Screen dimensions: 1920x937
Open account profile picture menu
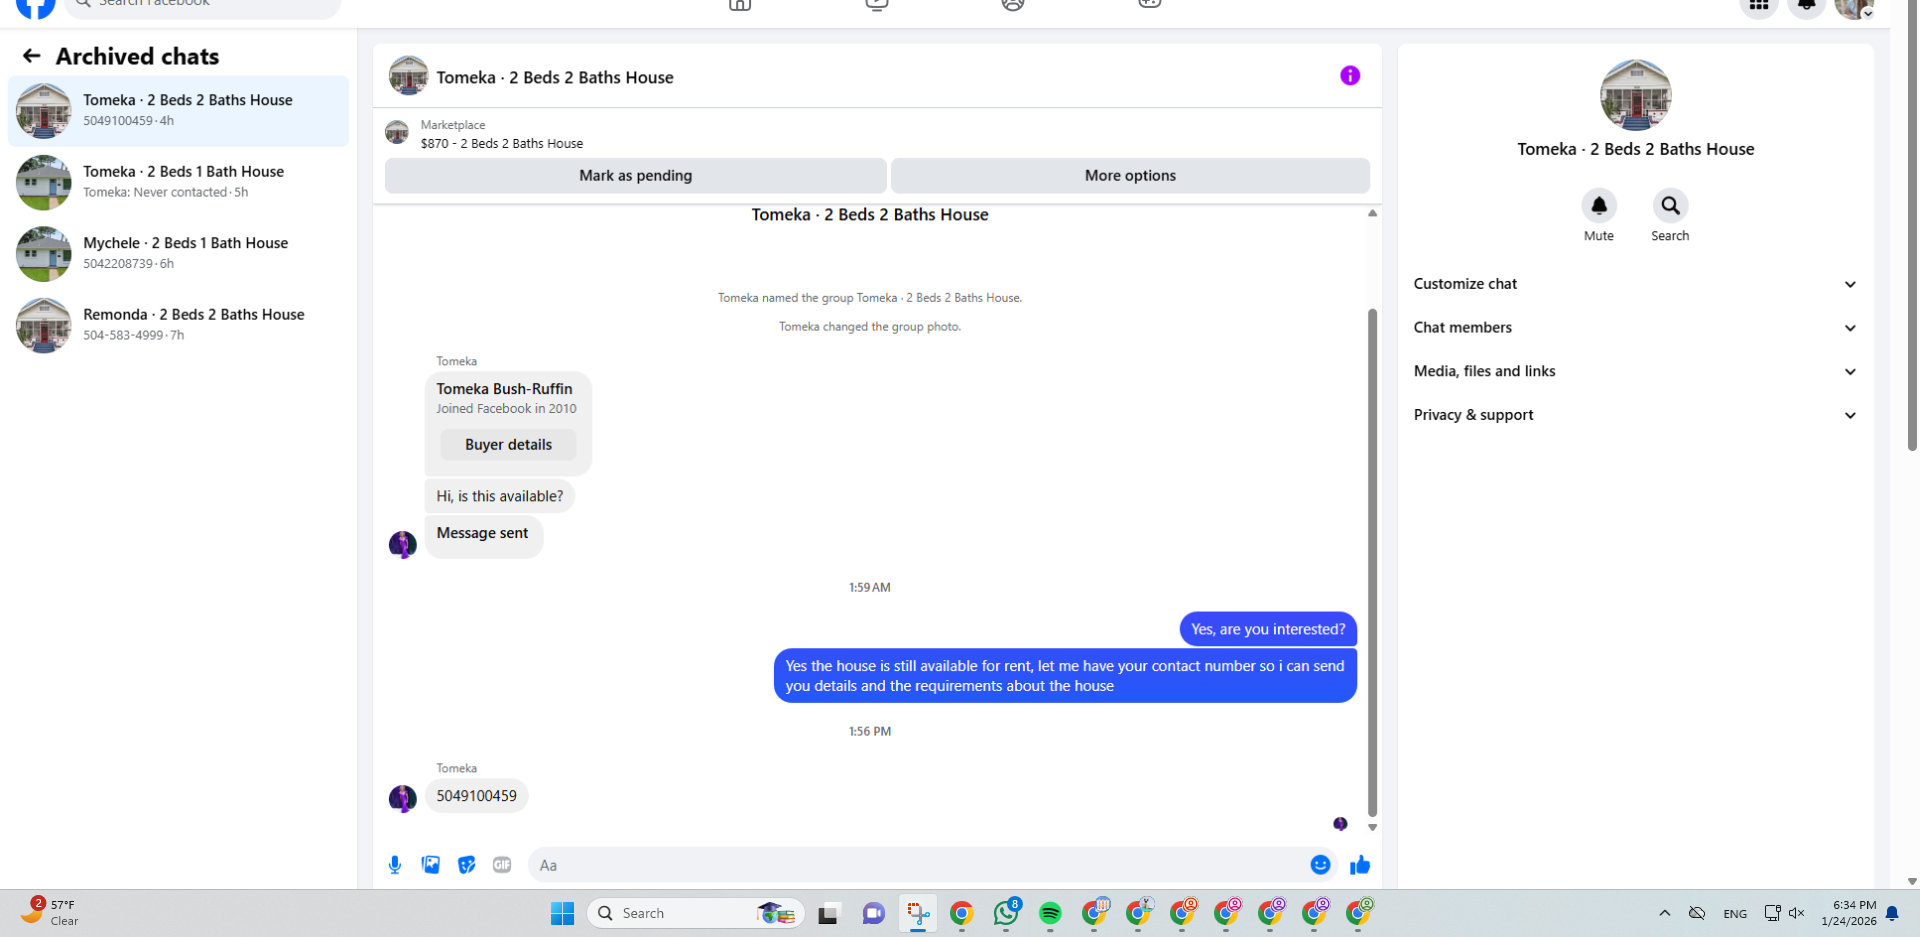click(x=1854, y=7)
